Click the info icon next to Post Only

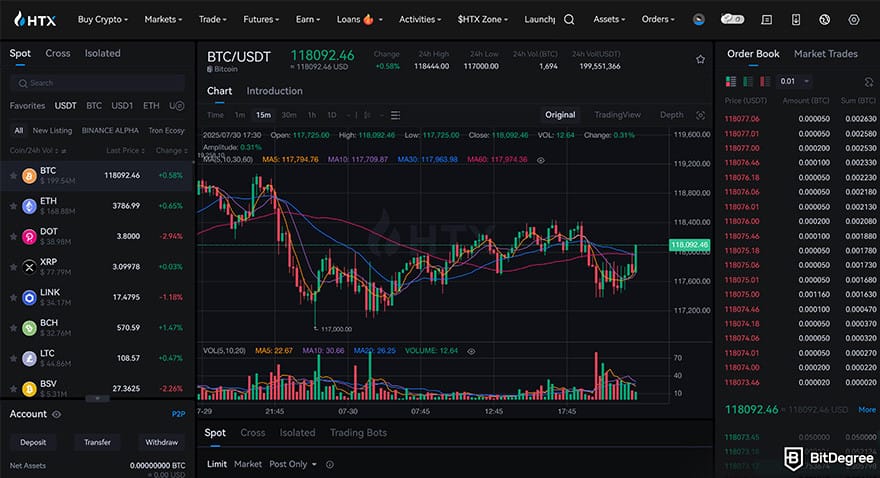330,465
